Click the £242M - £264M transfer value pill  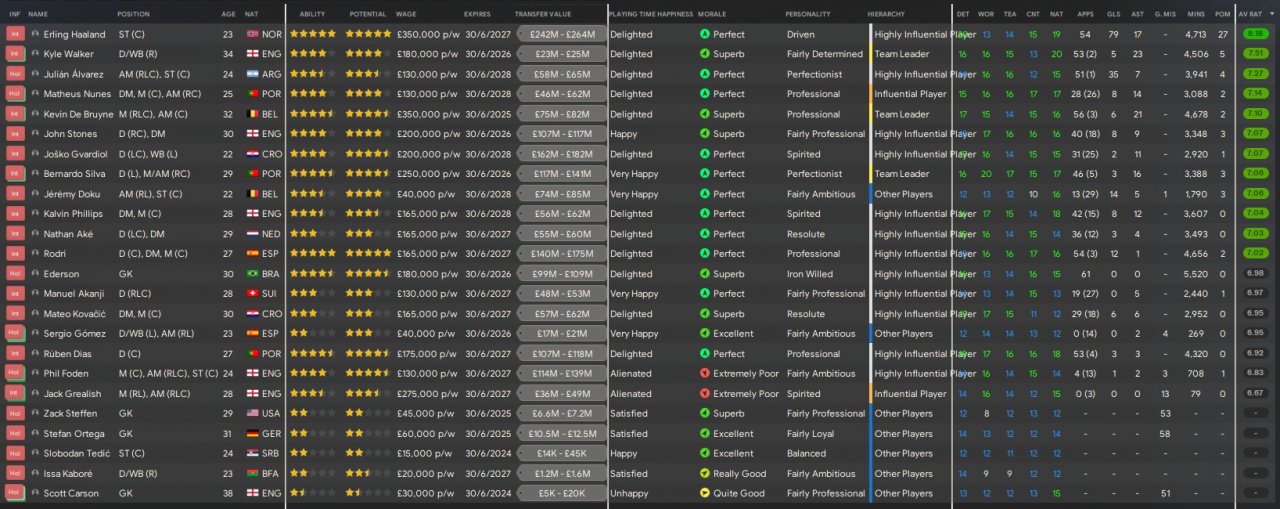(x=562, y=34)
